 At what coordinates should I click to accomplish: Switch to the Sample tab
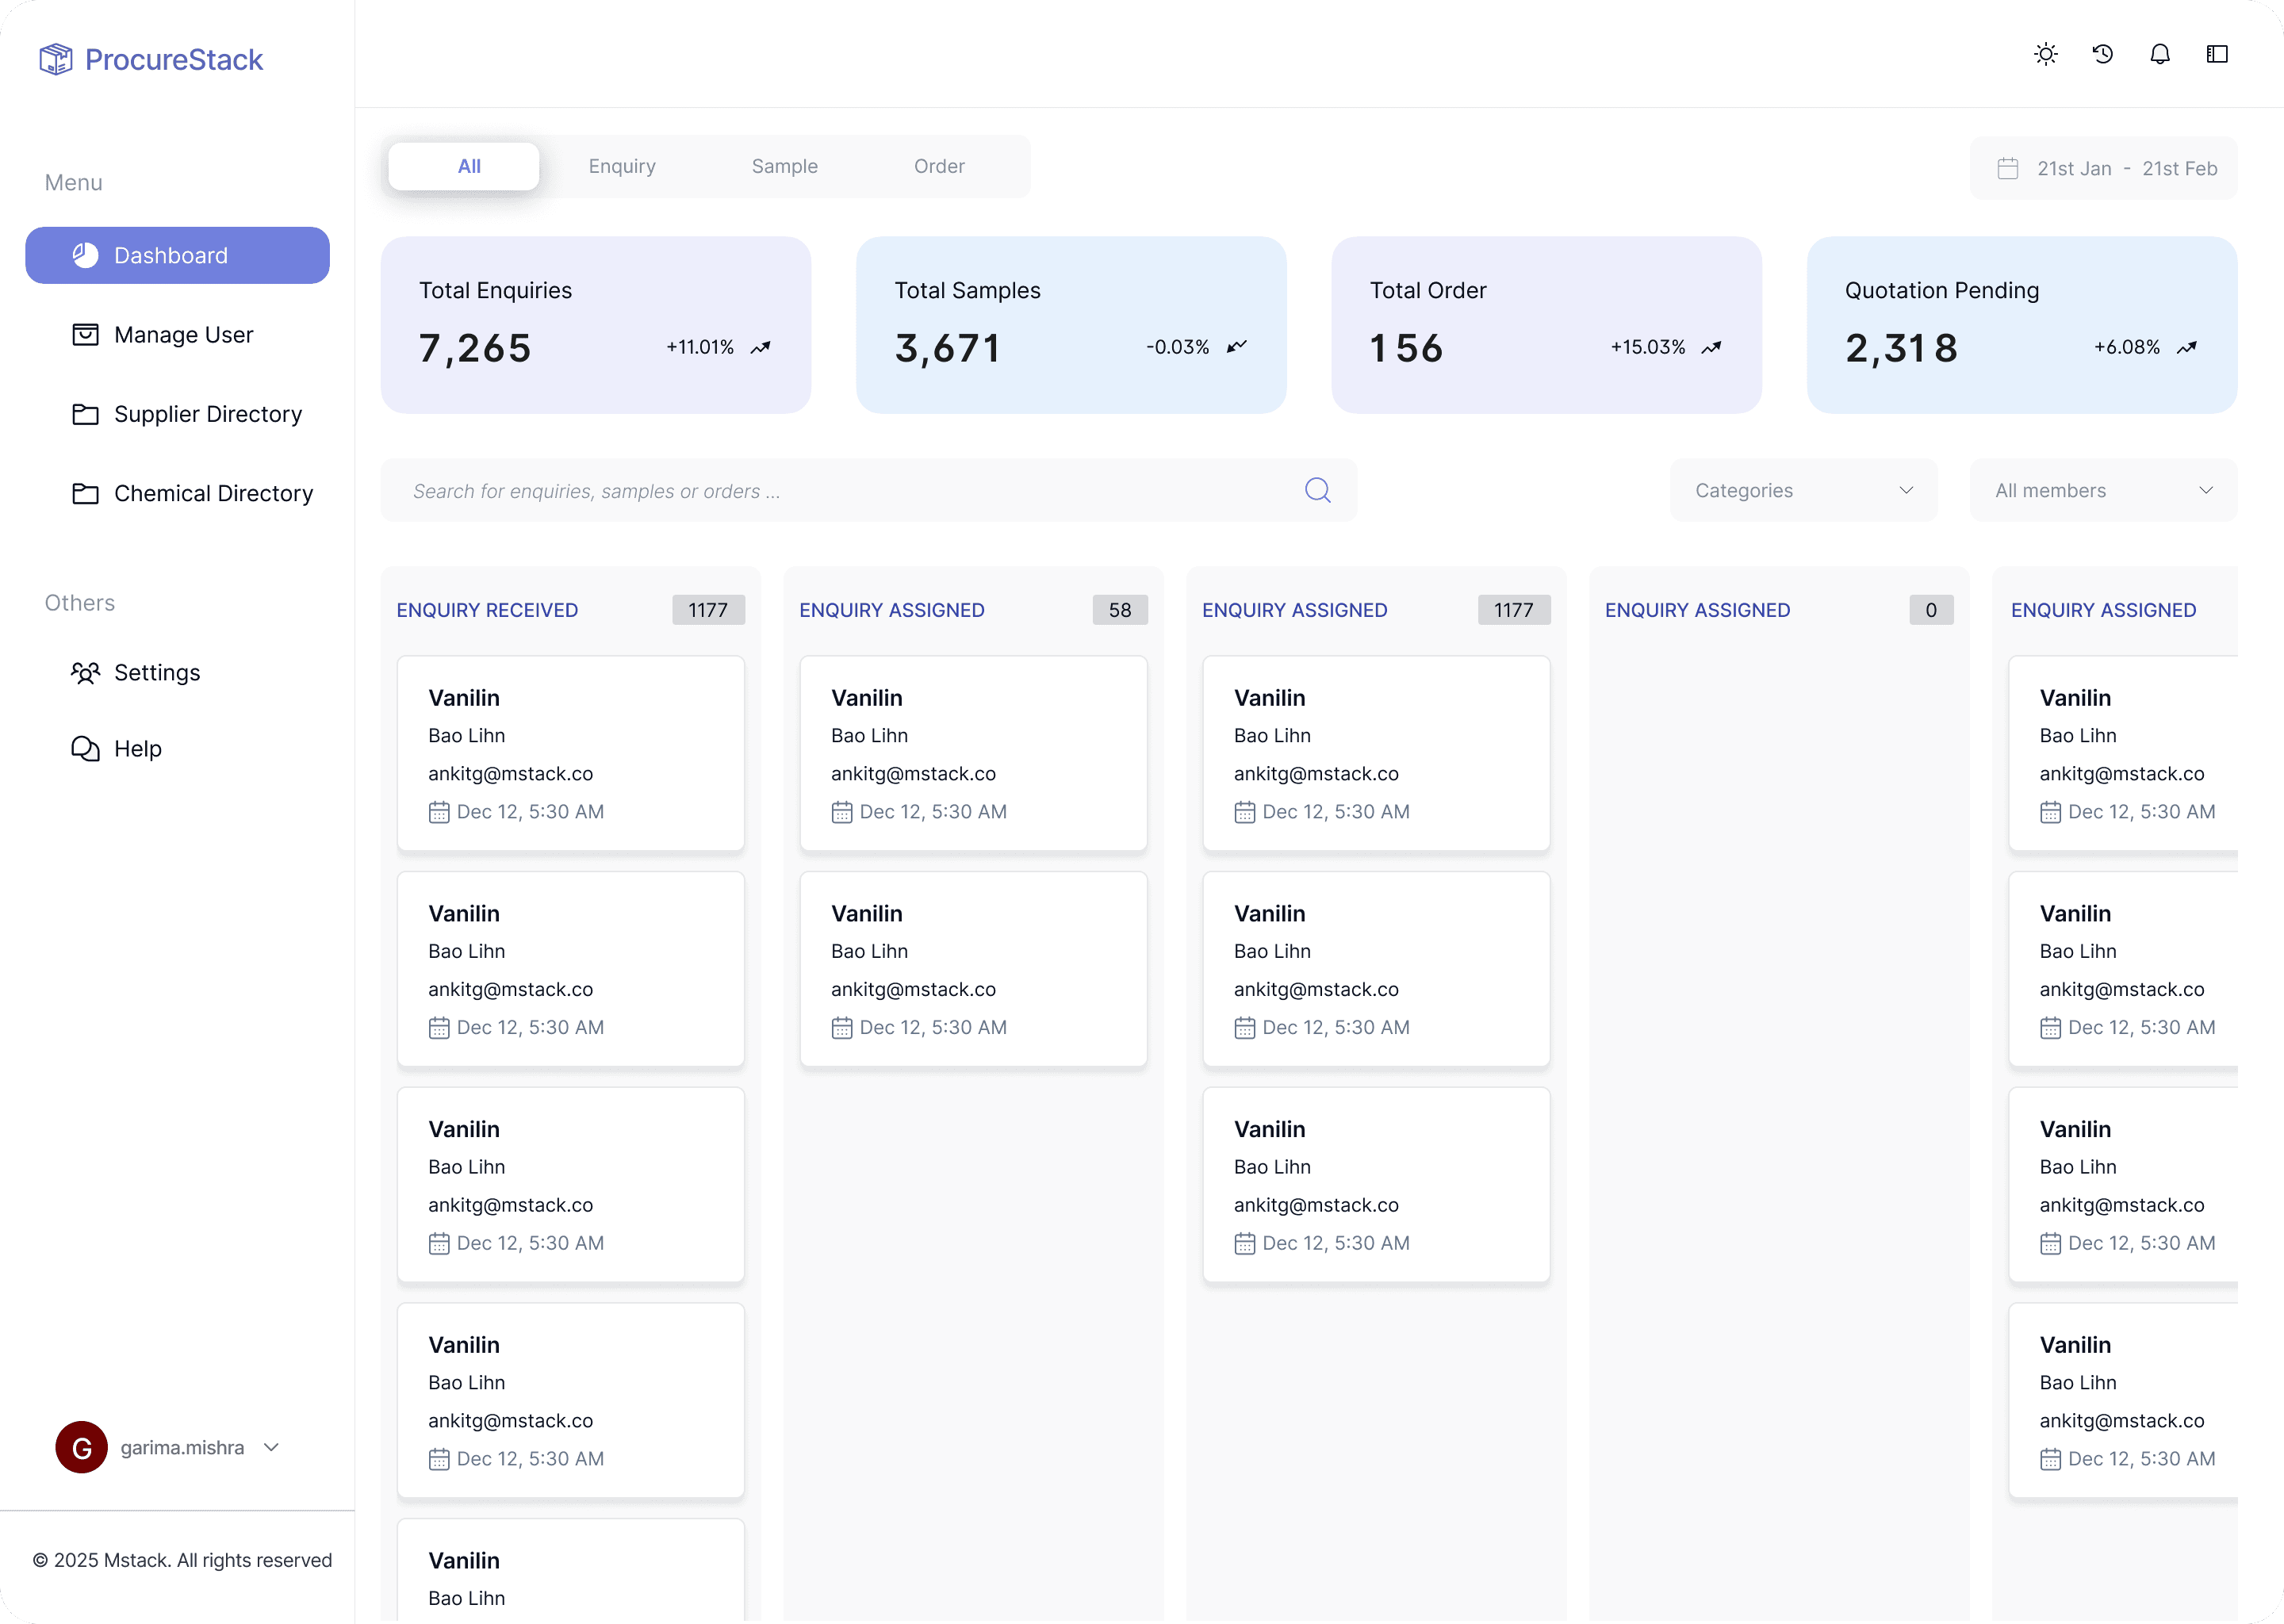[785, 166]
